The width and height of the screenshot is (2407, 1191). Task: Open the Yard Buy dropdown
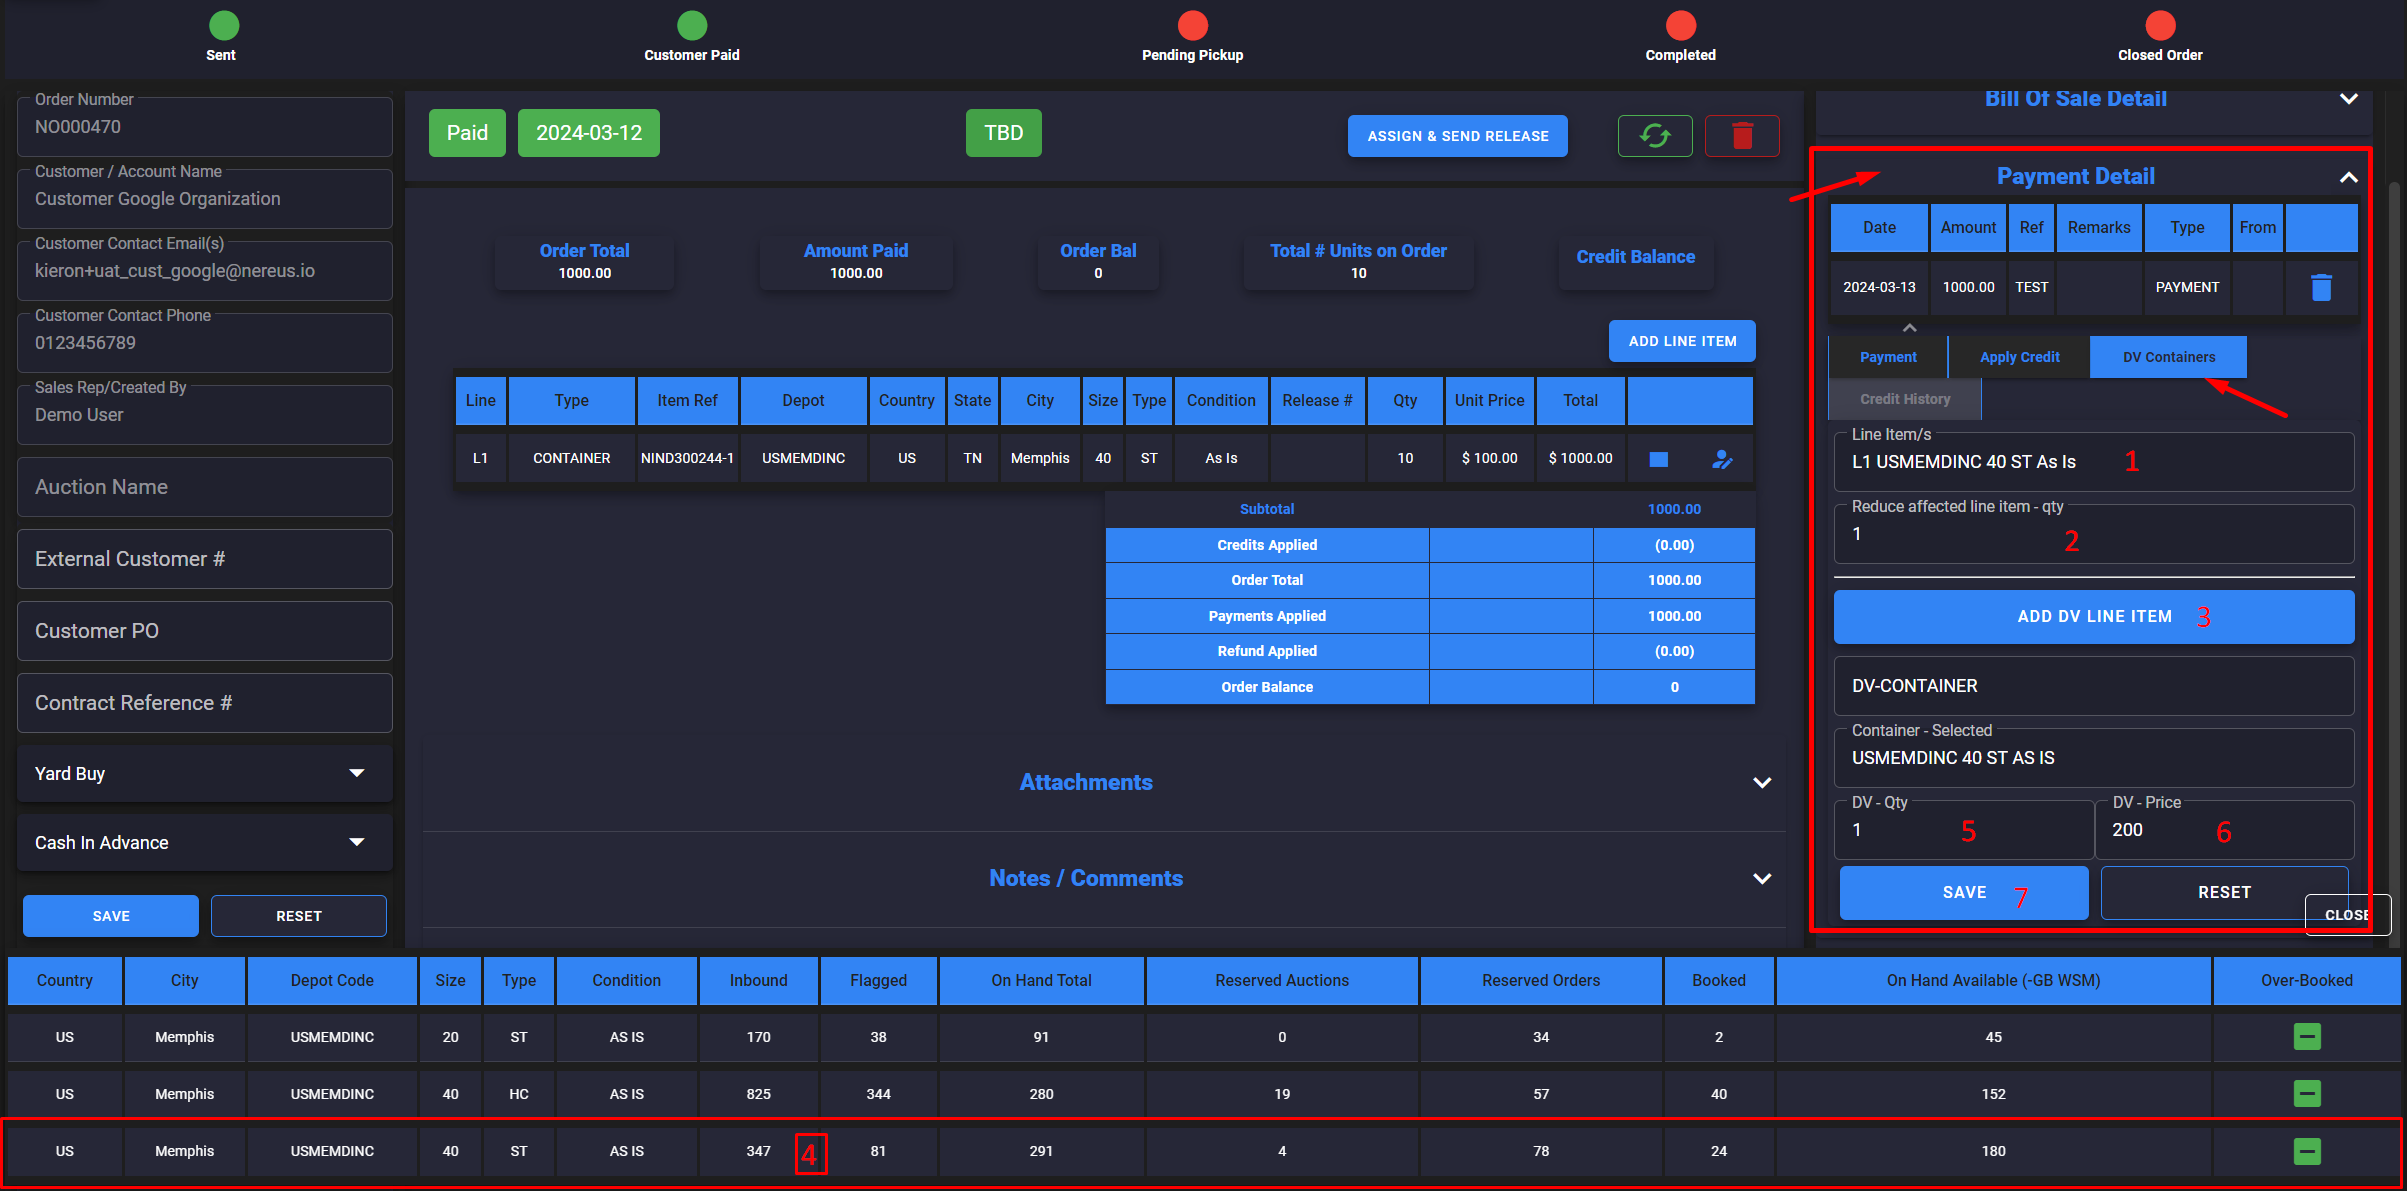[205, 773]
